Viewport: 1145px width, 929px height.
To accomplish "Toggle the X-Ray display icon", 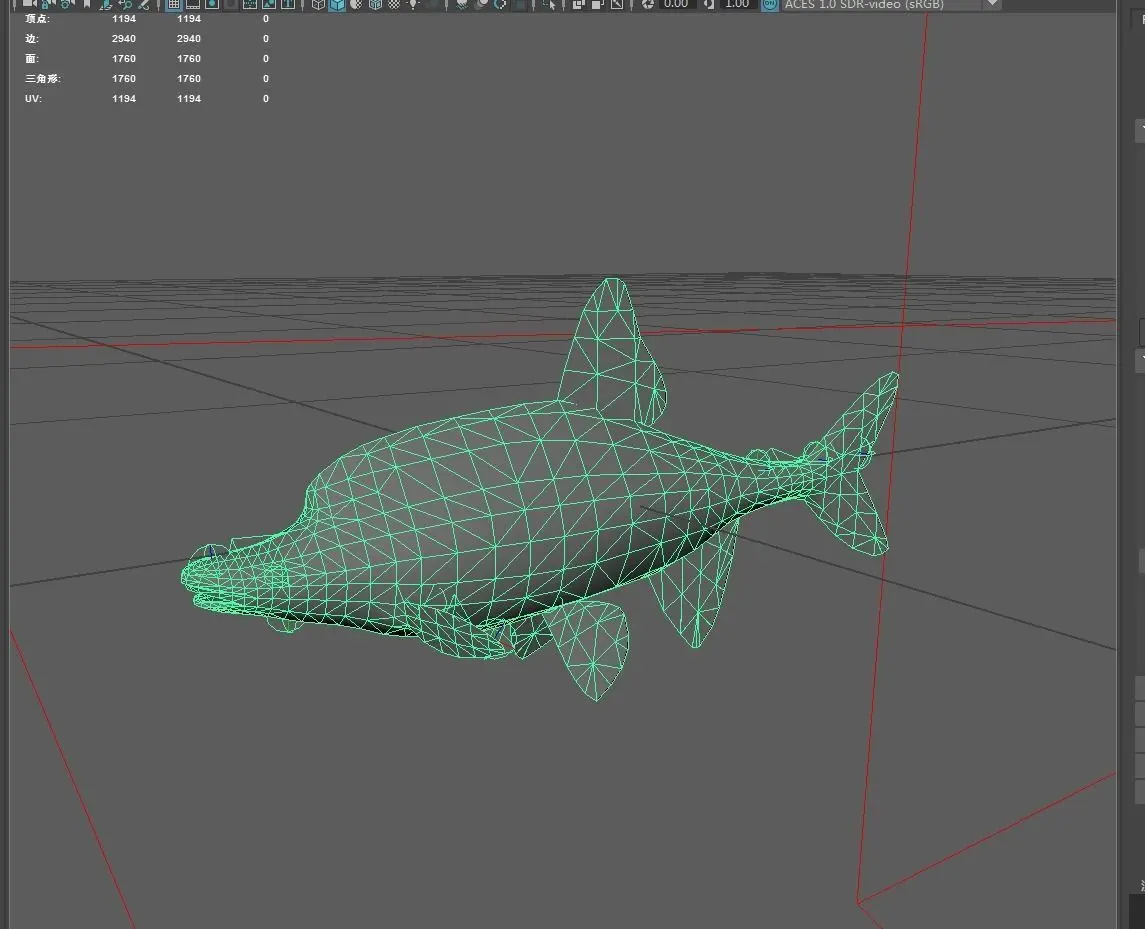I will [x=578, y=4].
